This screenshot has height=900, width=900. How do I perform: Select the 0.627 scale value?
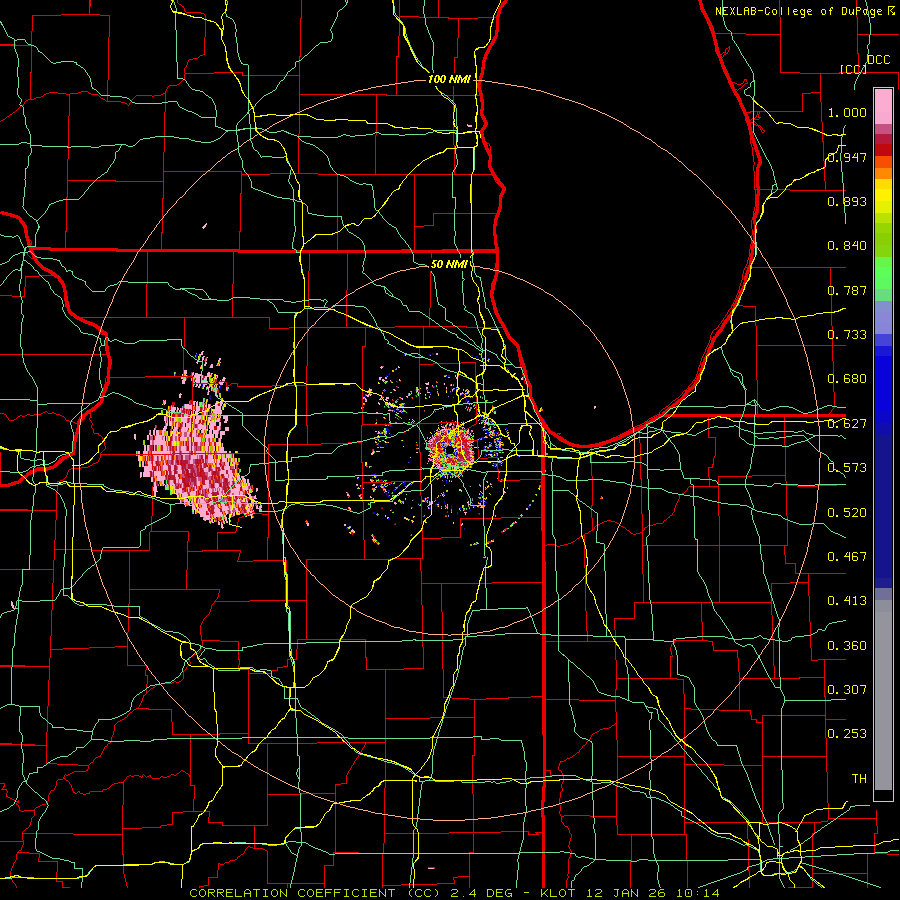tap(847, 424)
